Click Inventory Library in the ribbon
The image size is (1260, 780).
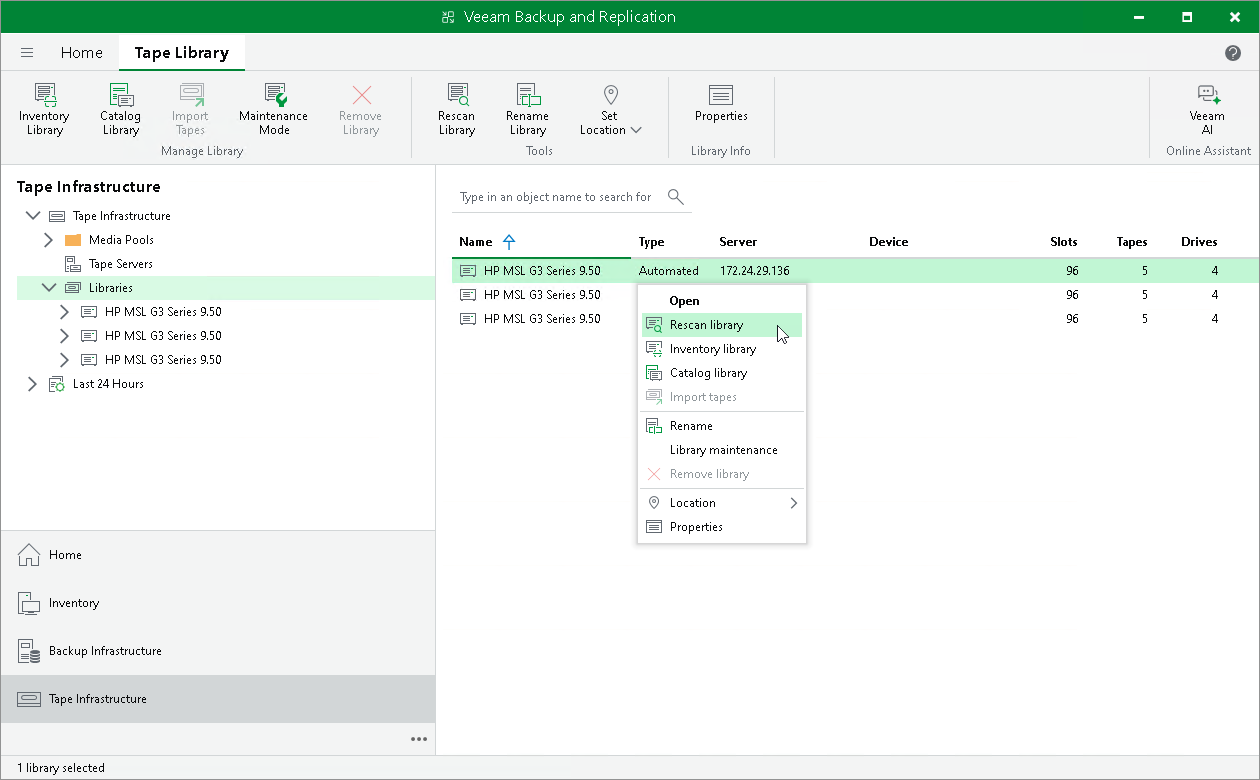(45, 110)
